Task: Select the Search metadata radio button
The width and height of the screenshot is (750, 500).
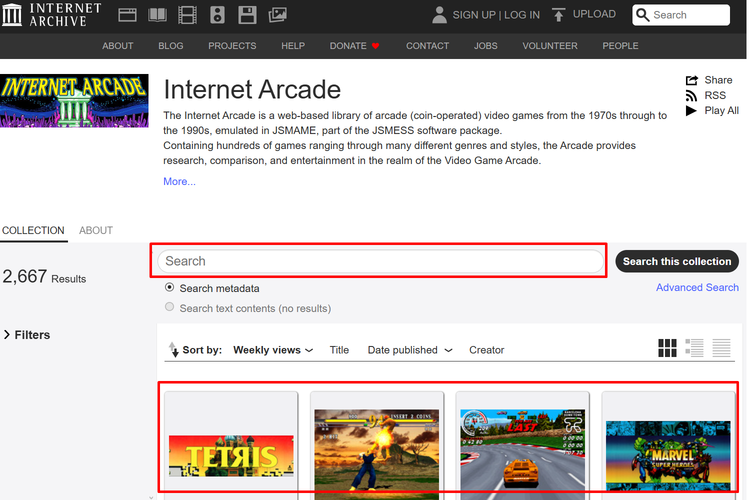Action: [169, 288]
